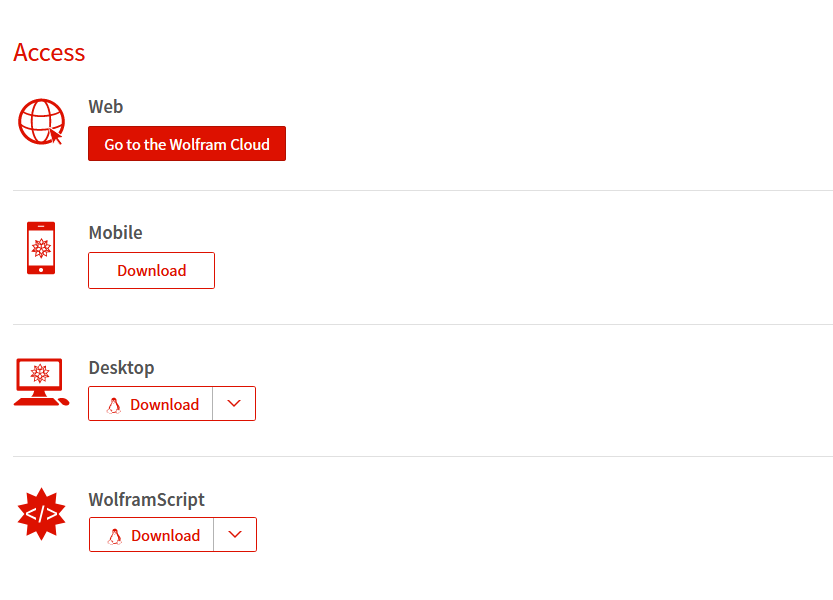This screenshot has width=833, height=600.
Task: Open the WolframScript download platform dropdown
Action: click(235, 535)
